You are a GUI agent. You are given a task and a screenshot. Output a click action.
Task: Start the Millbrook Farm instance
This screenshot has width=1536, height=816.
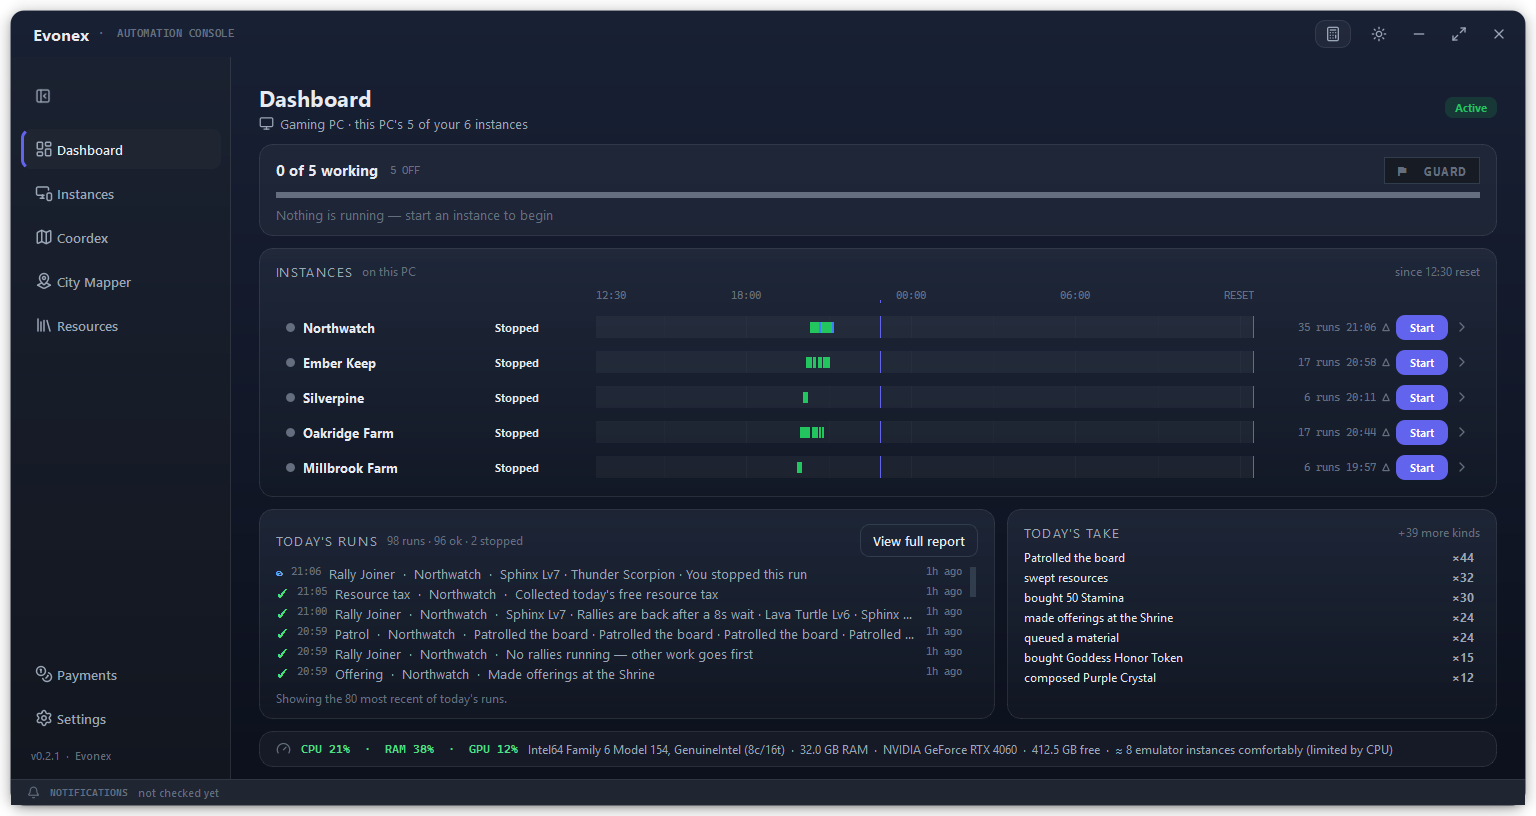[x=1421, y=468]
